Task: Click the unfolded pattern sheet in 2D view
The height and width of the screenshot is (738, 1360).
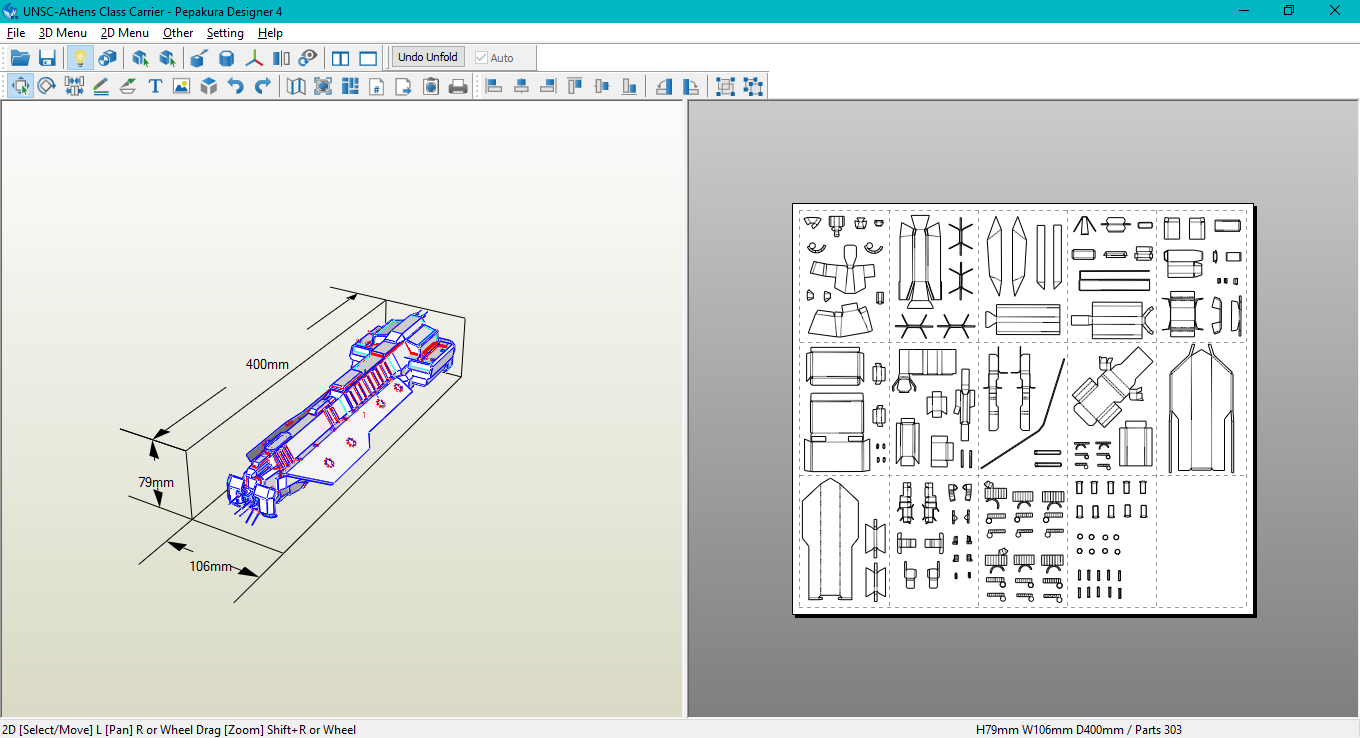Action: click(x=1022, y=408)
